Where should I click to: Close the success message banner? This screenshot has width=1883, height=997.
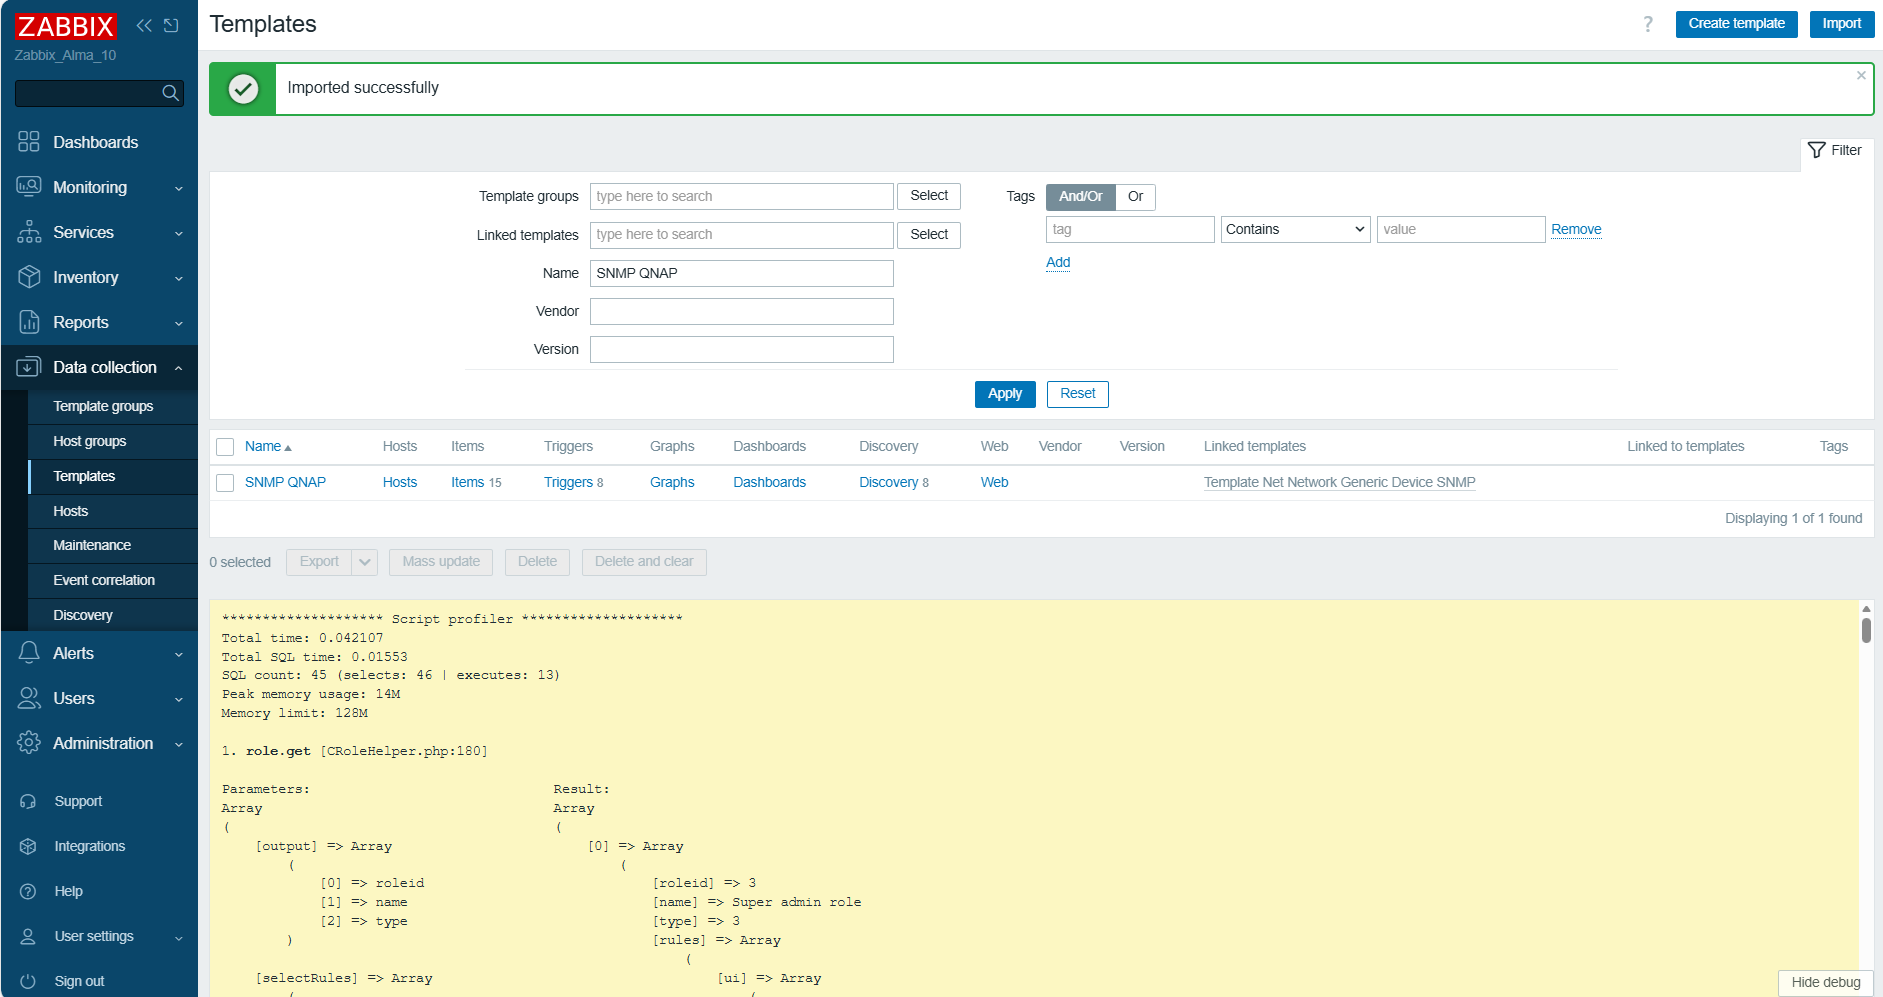[x=1860, y=75]
